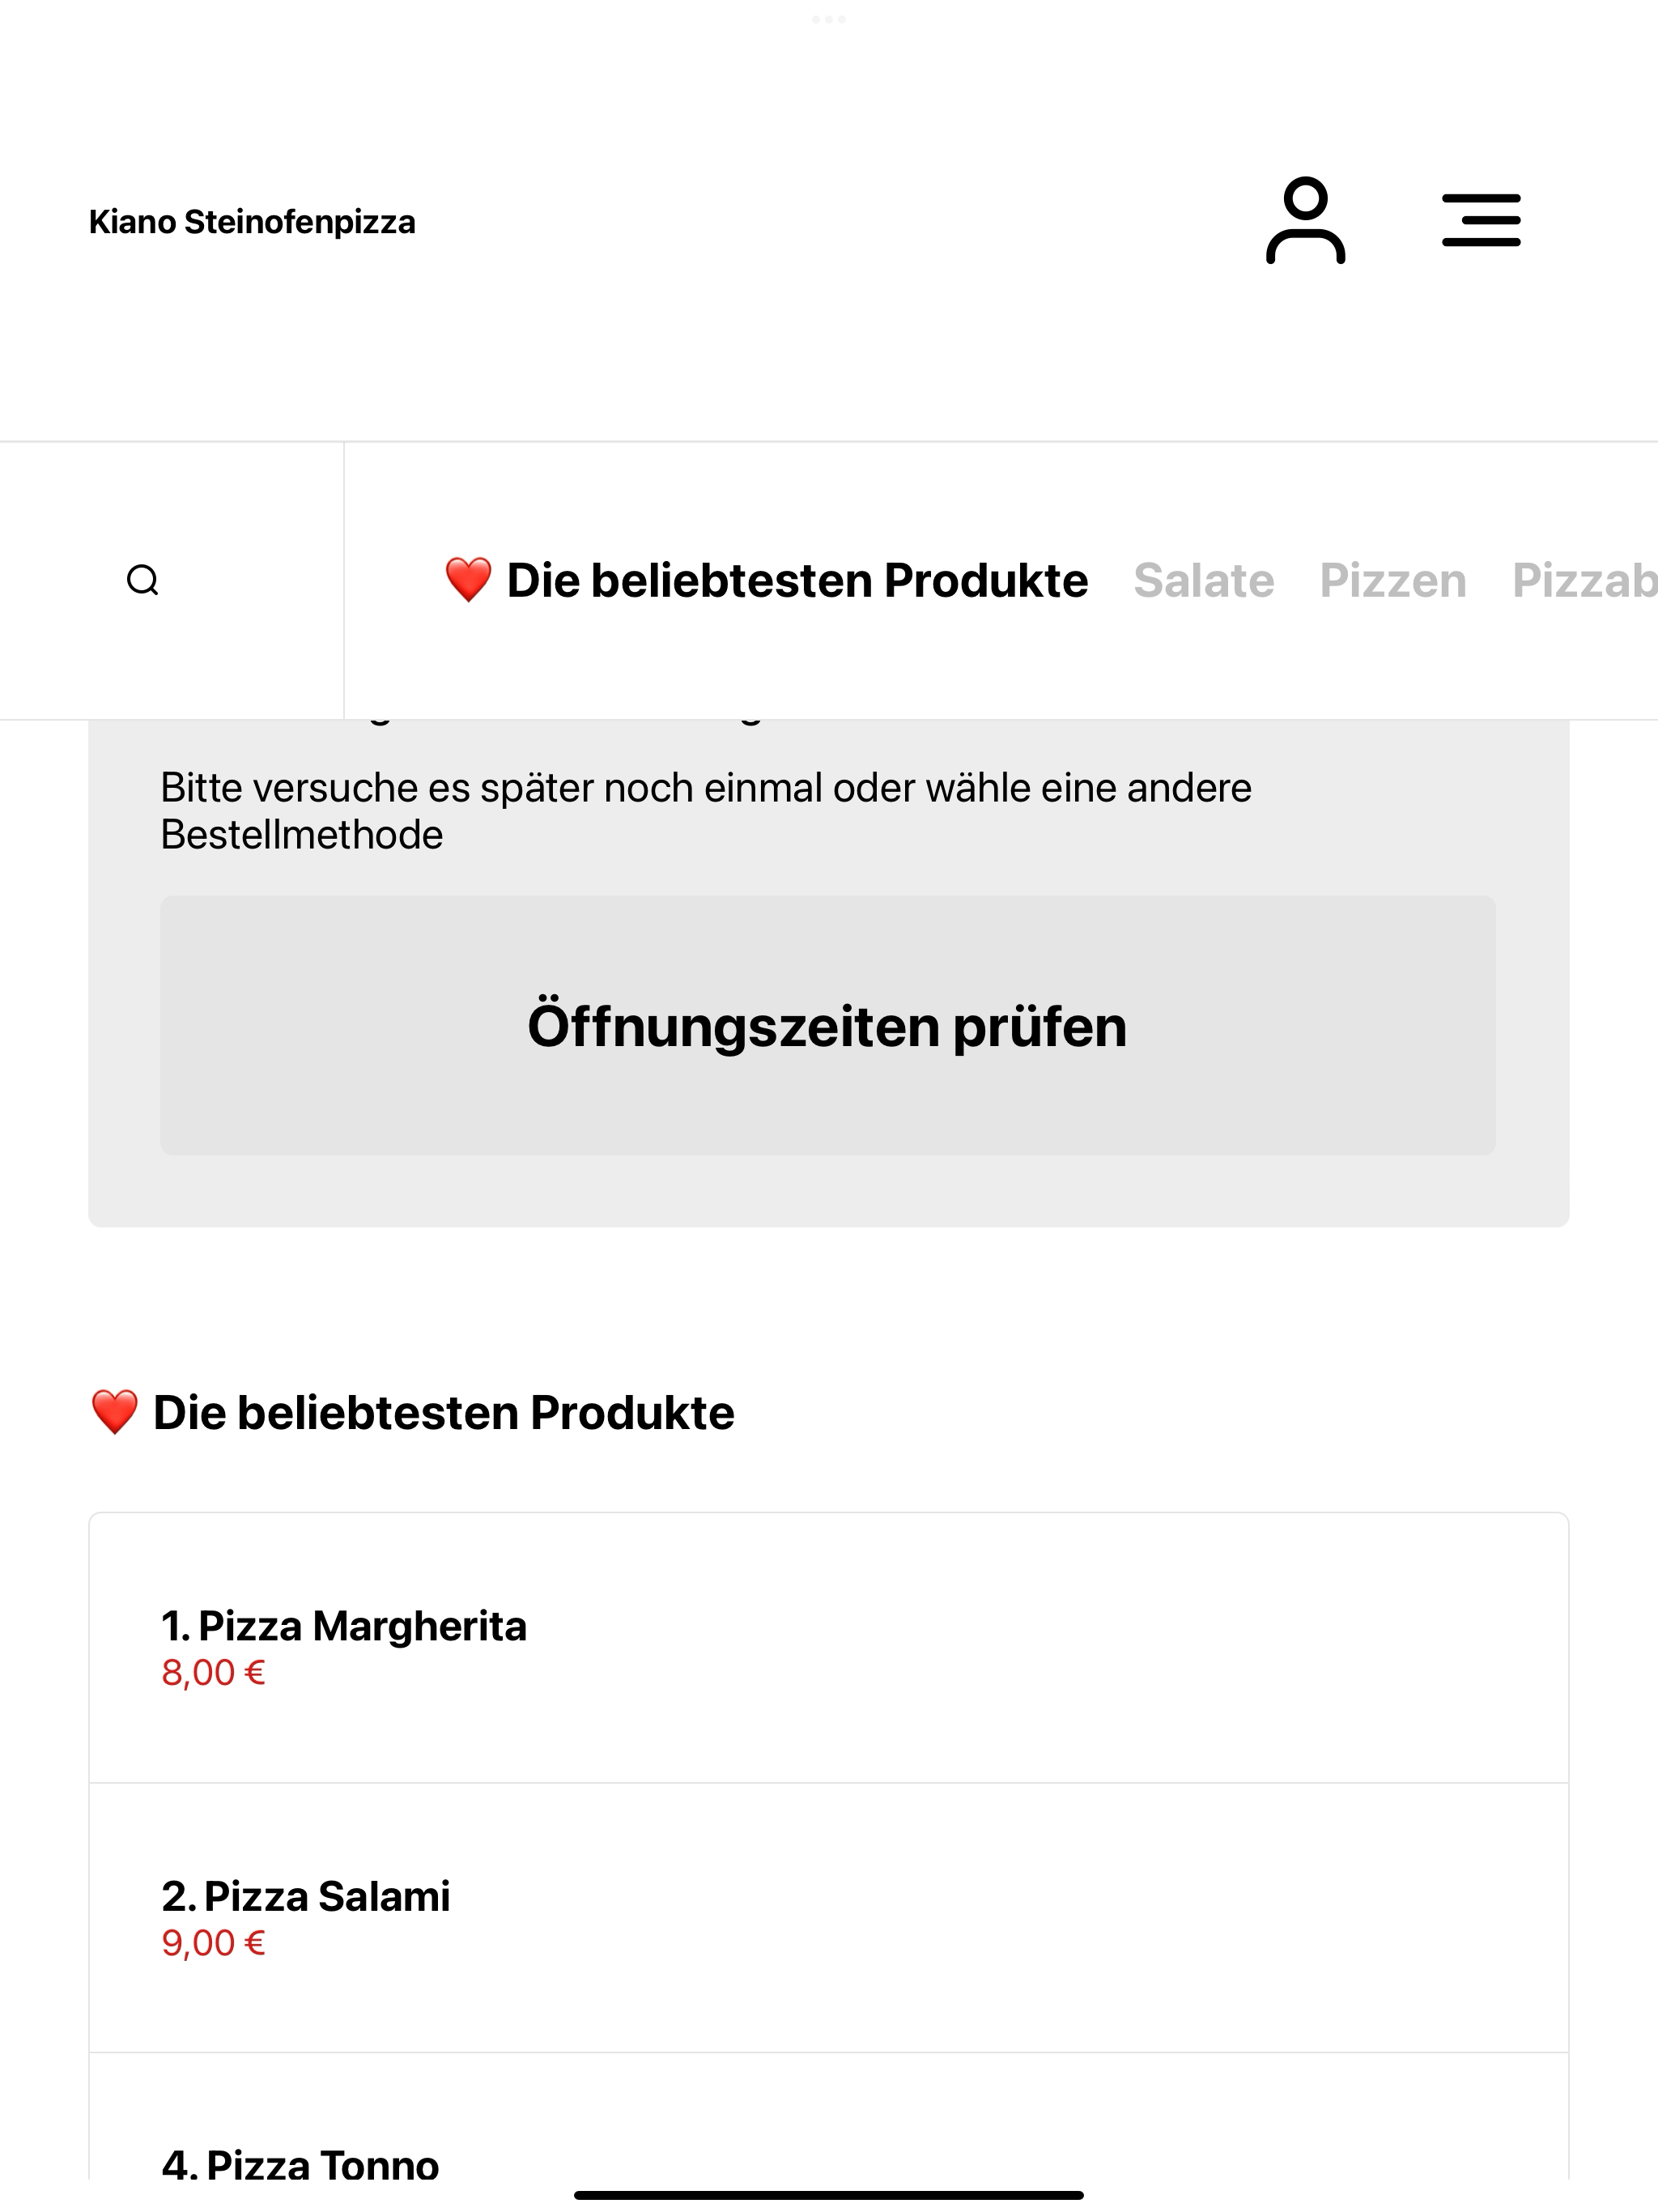
Task: Select the 2. Pizza Salami item
Action: click(829, 1917)
